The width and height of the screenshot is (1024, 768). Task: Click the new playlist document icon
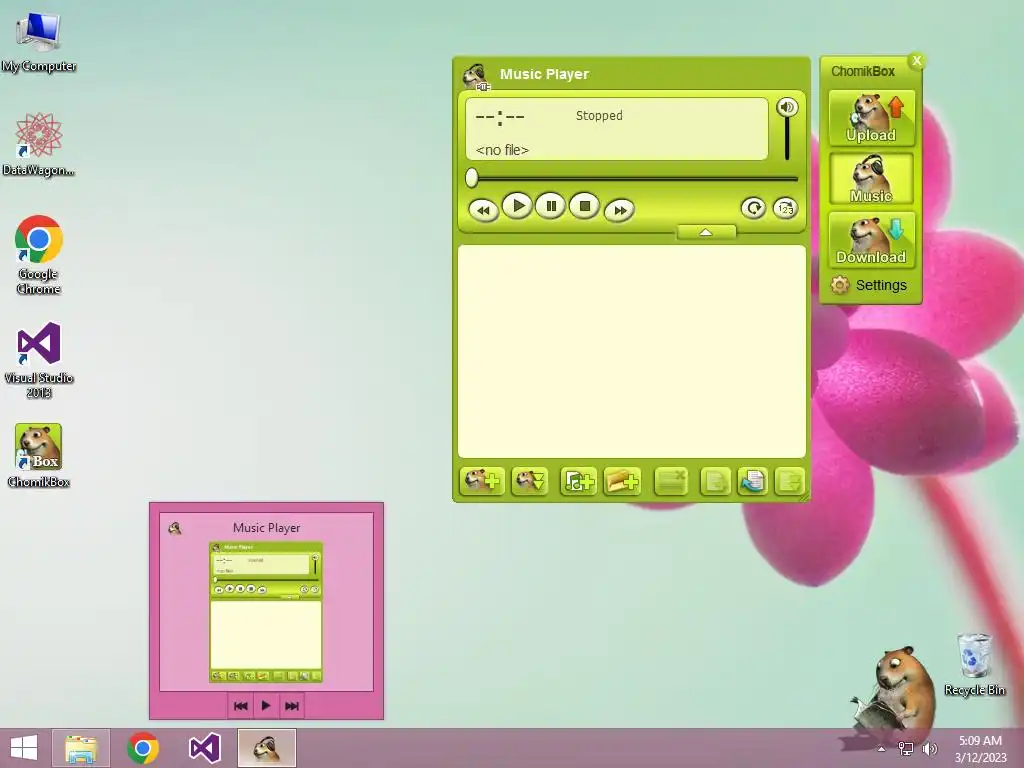[x=715, y=481]
